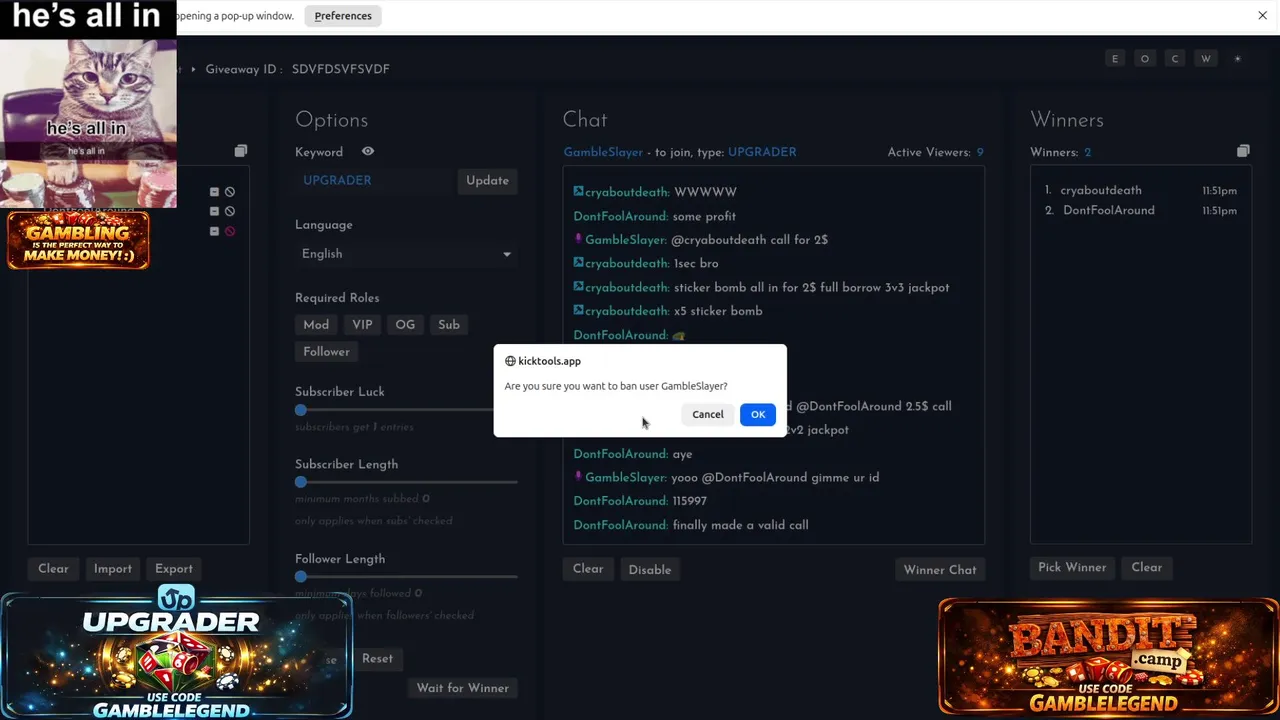Screen dimensions: 1280x720
Task: Dismiss the browser pop-up notification bar
Action: [1262, 16]
